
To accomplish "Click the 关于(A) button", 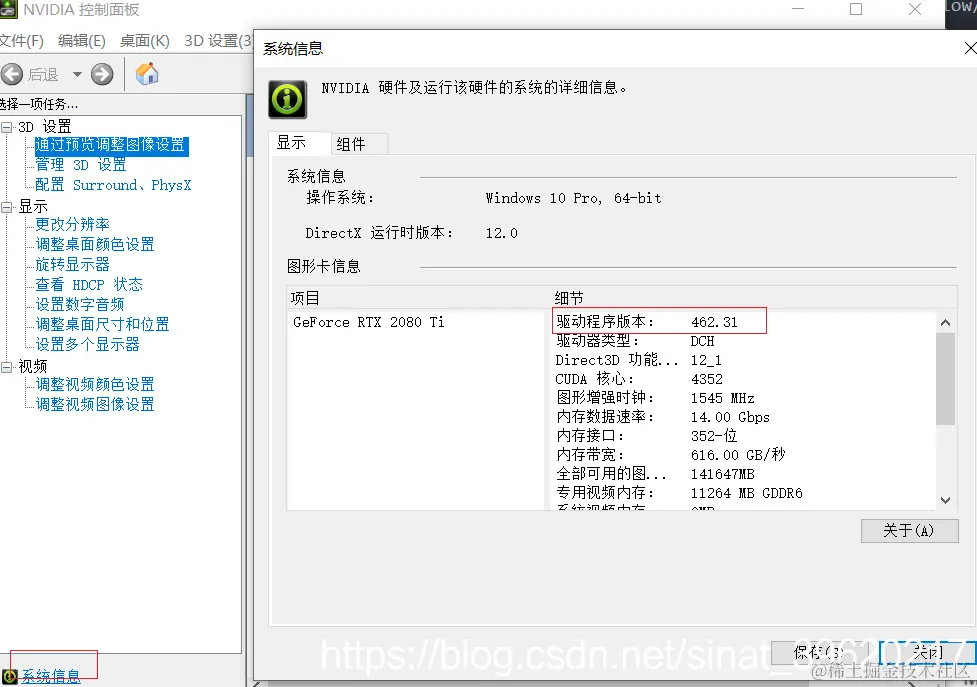I will click(909, 531).
